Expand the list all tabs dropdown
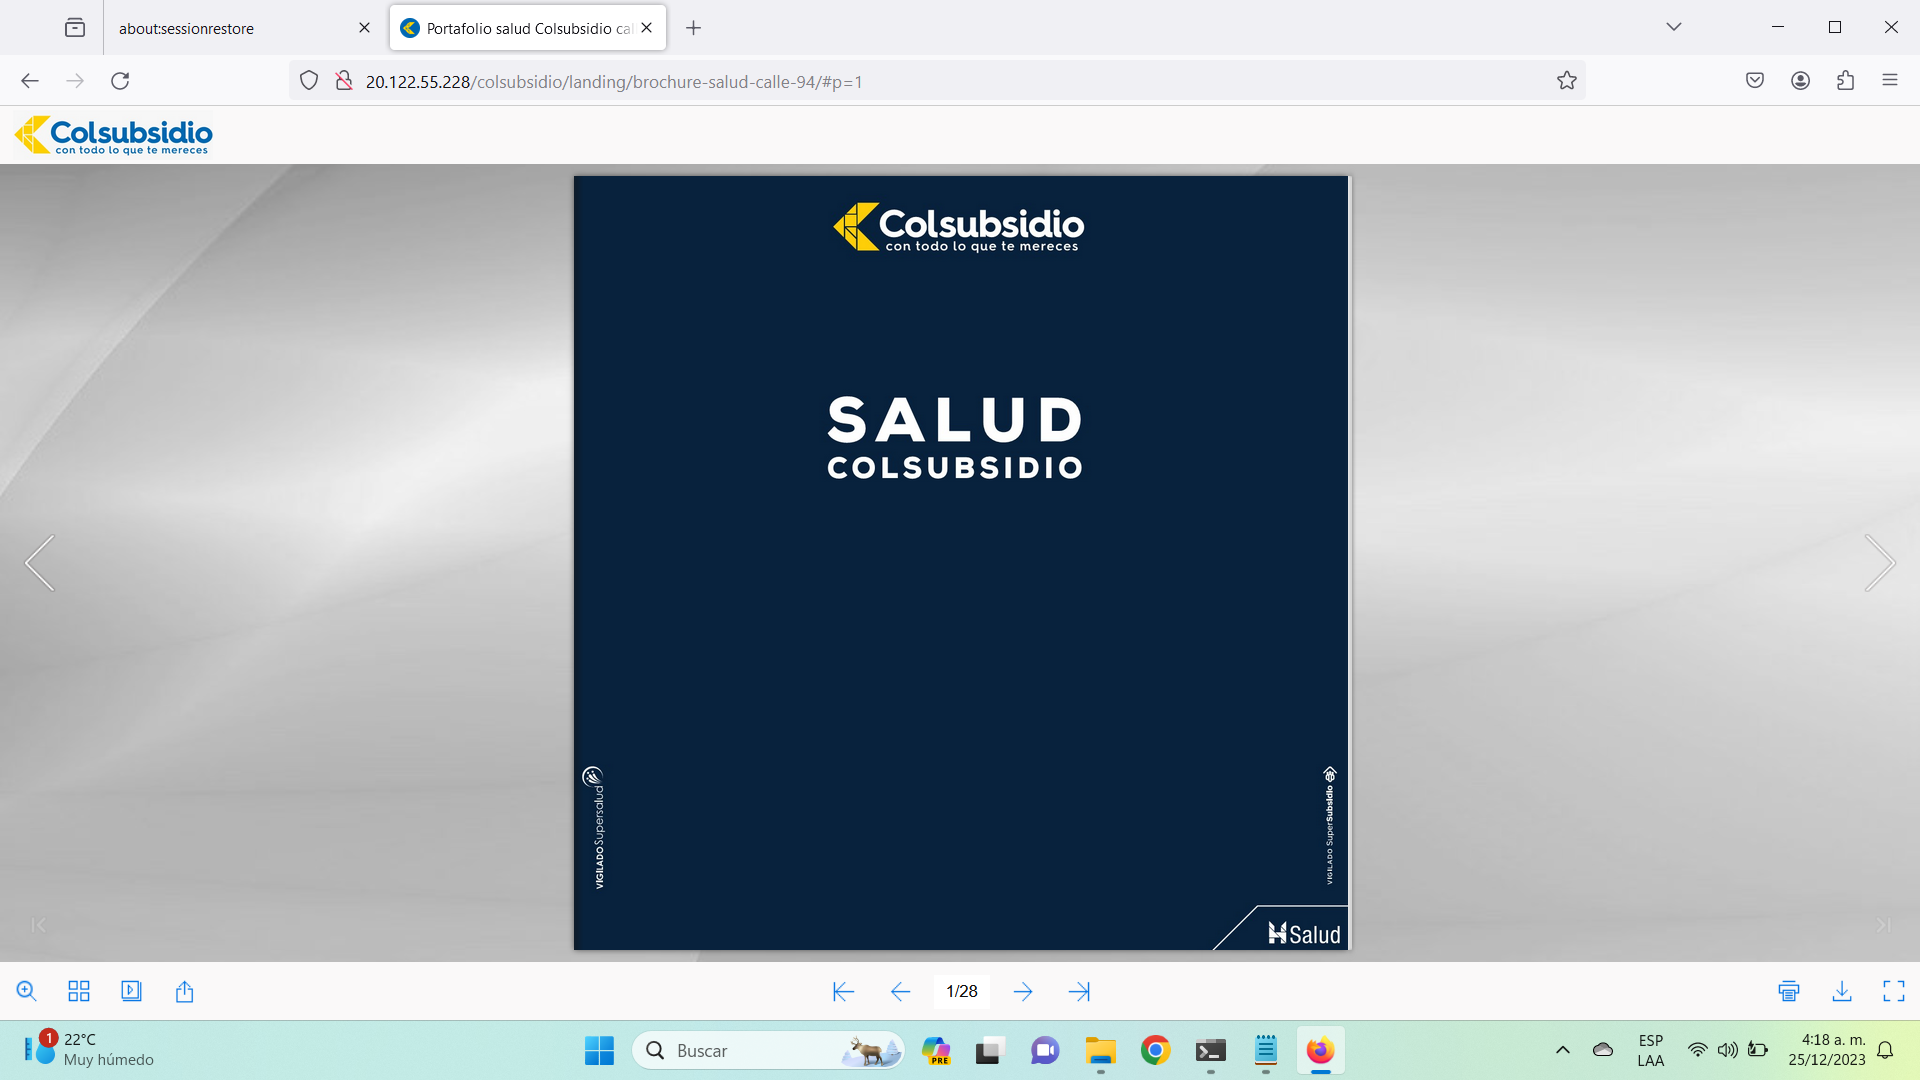 coord(1674,27)
